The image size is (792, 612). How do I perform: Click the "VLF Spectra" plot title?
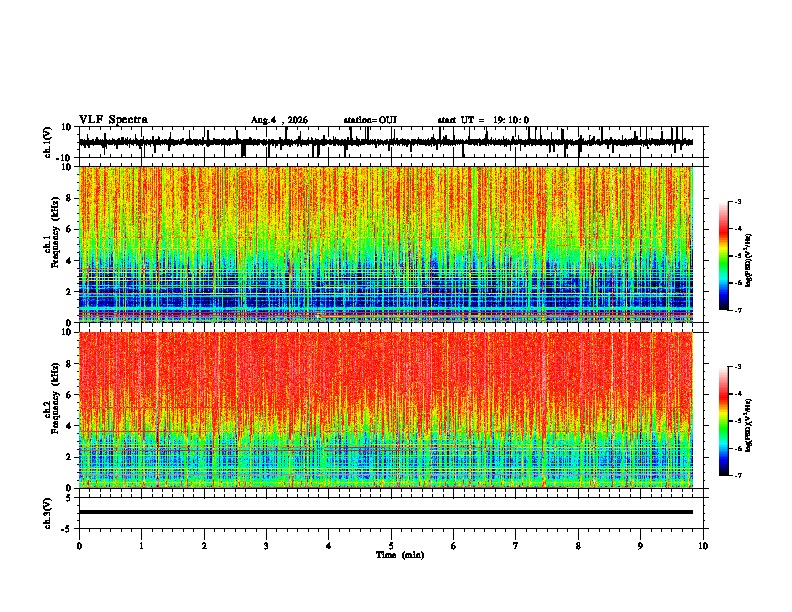click(x=113, y=120)
